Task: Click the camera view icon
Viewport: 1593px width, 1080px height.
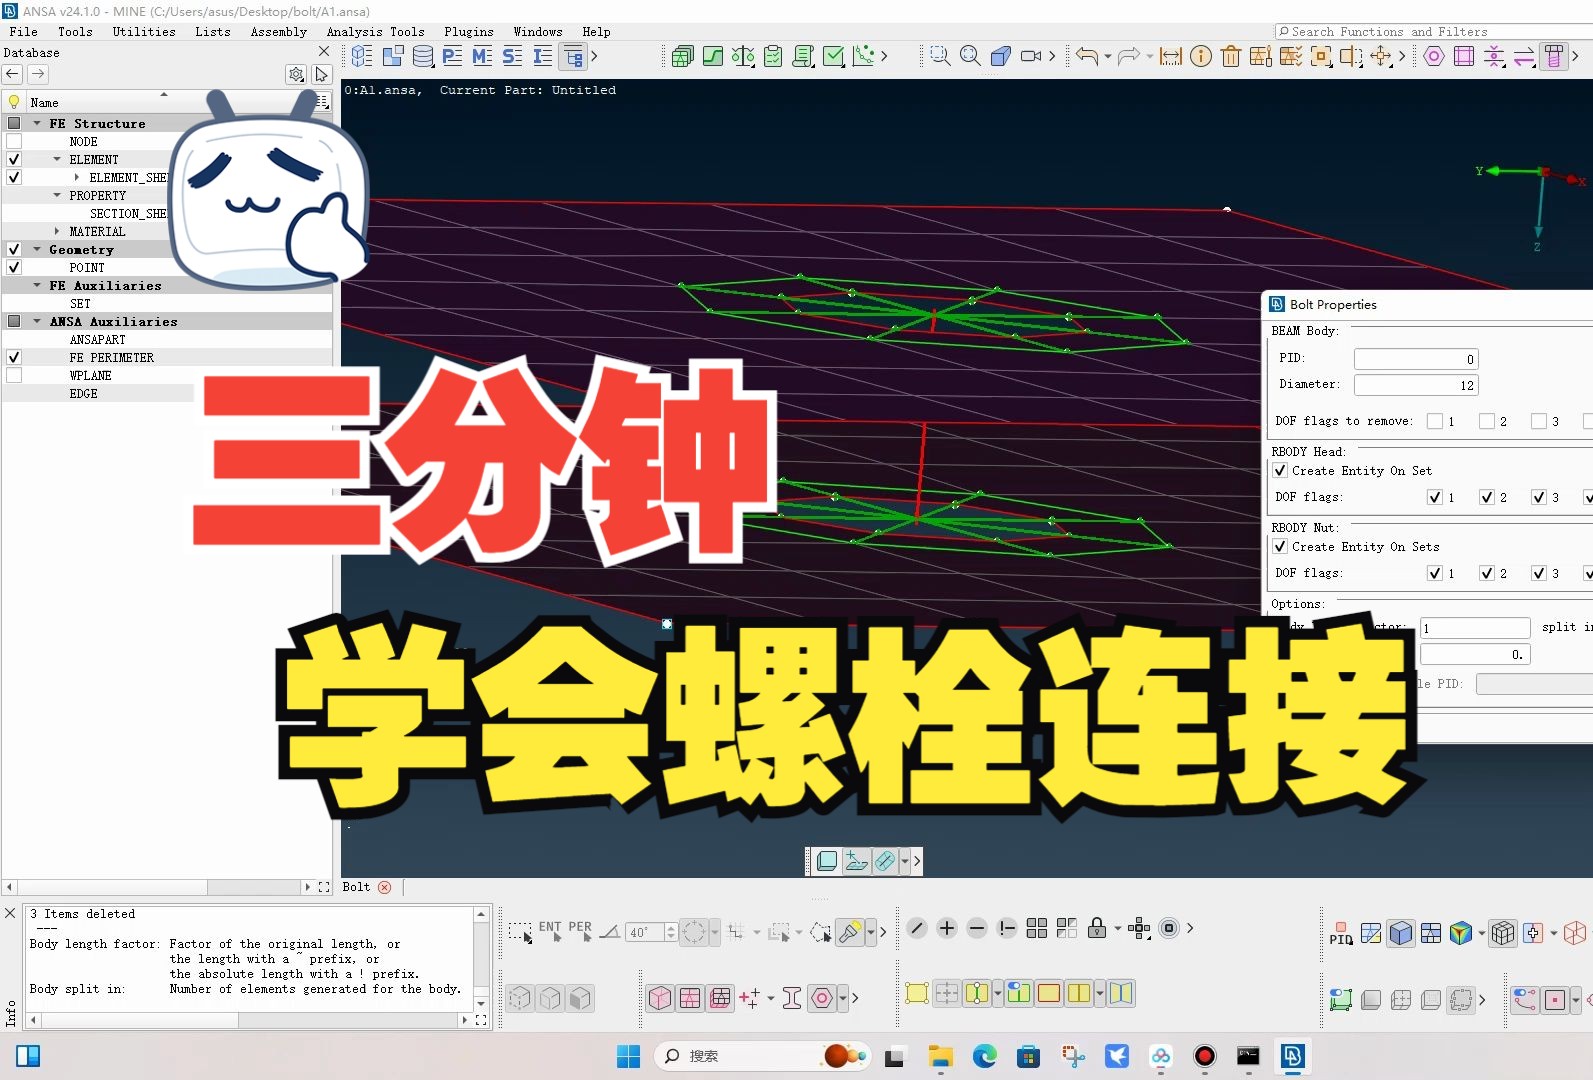Action: 1031,56
